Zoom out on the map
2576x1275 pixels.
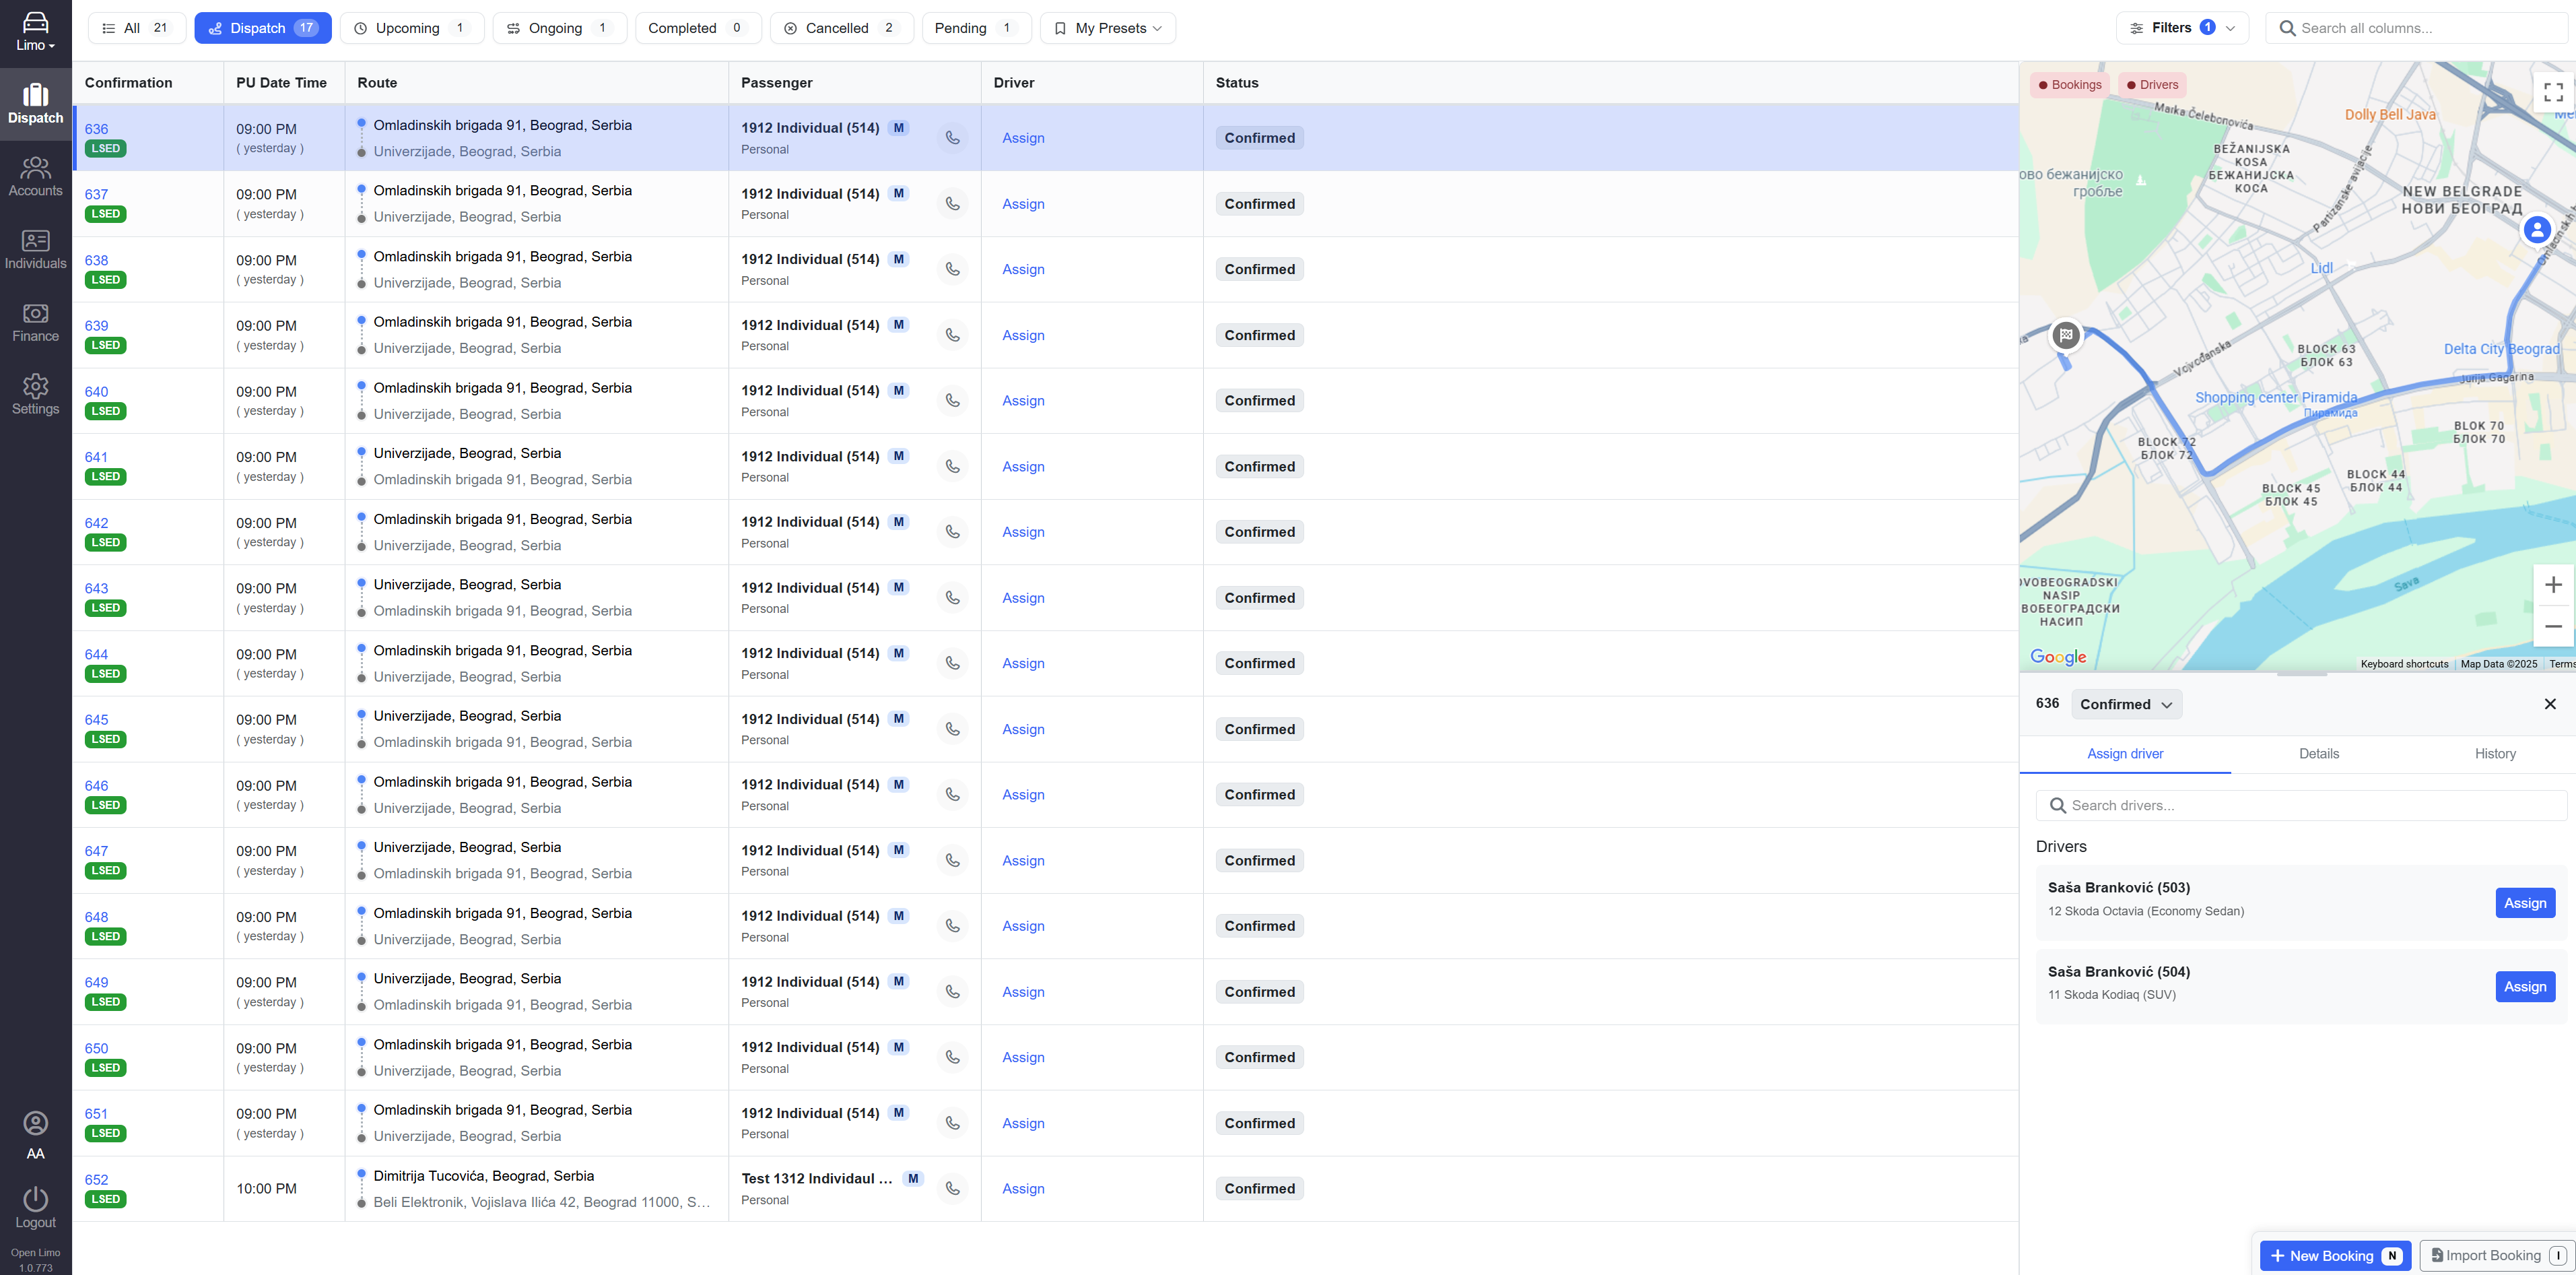click(2555, 626)
